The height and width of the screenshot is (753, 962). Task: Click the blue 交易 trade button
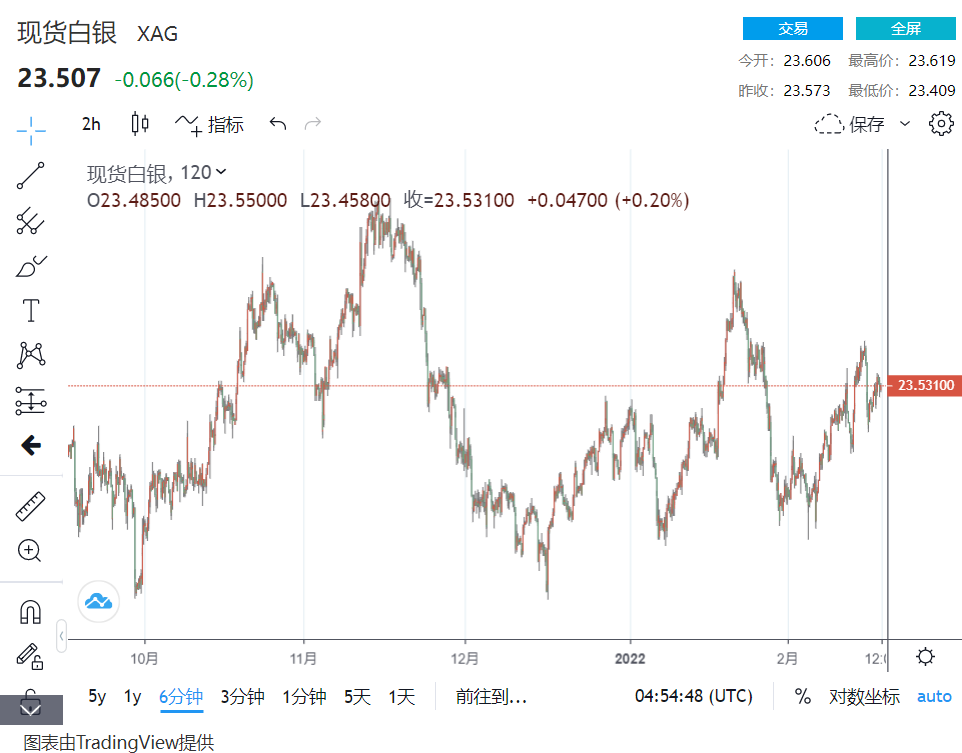(792, 28)
